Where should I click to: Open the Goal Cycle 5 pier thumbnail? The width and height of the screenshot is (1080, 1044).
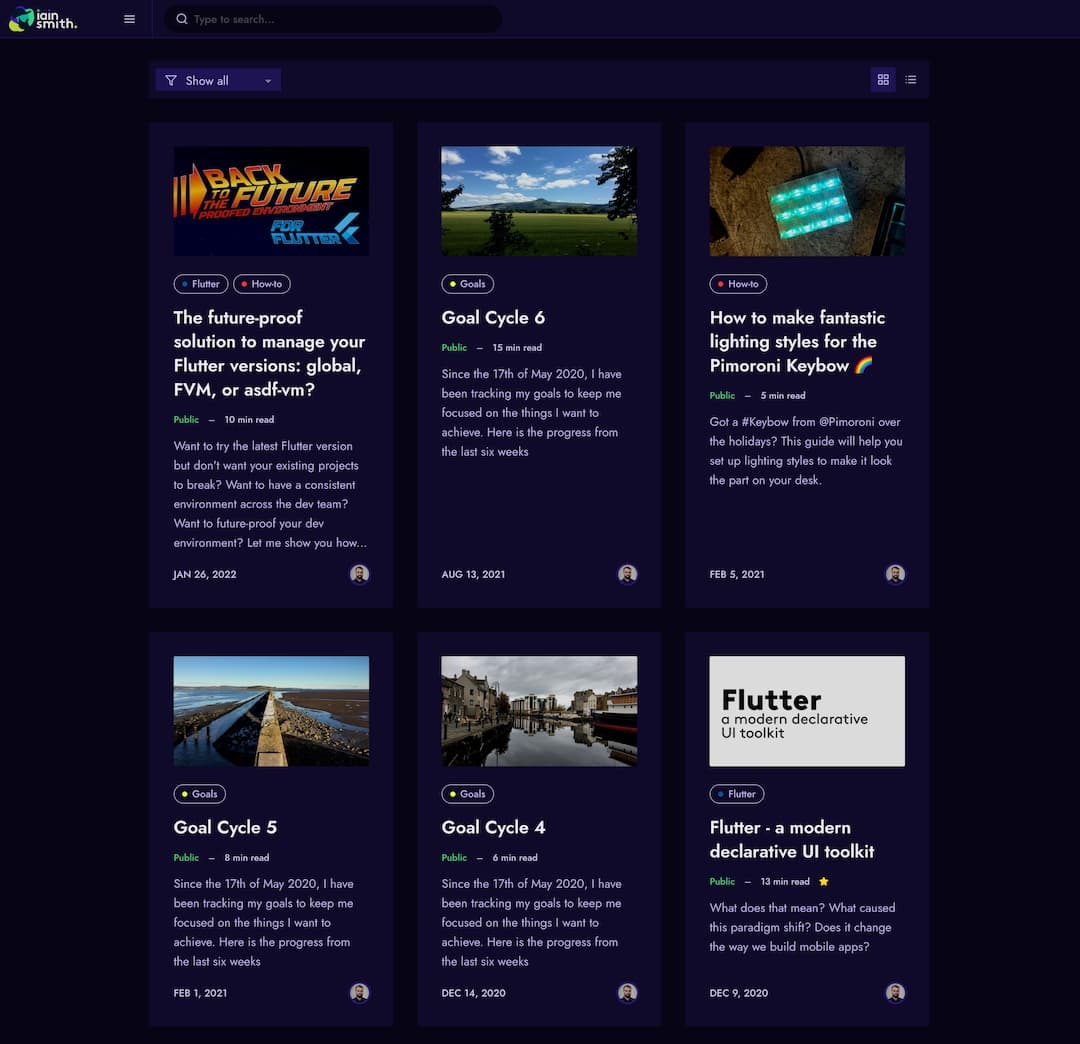click(x=271, y=711)
